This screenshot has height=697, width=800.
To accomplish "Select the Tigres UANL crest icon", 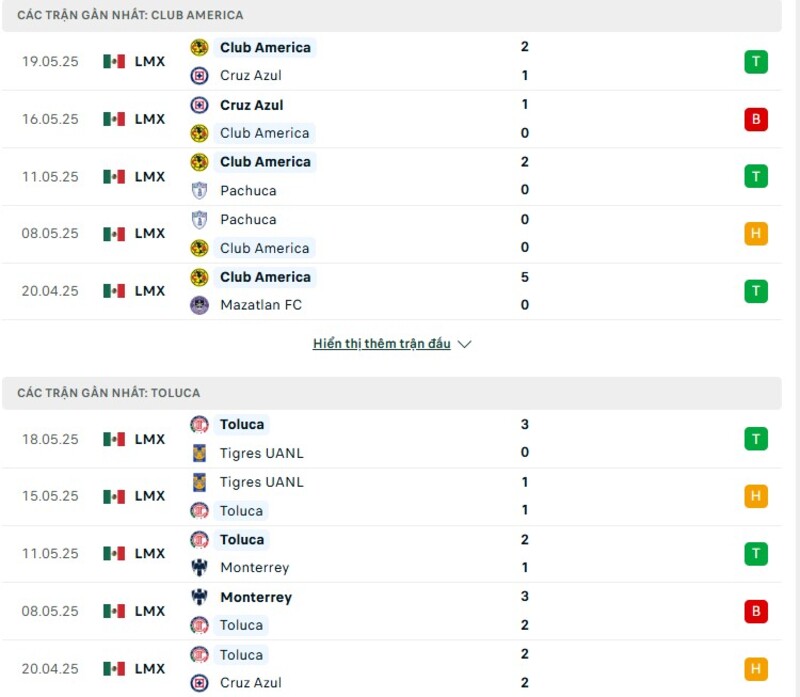I will [x=199, y=453].
